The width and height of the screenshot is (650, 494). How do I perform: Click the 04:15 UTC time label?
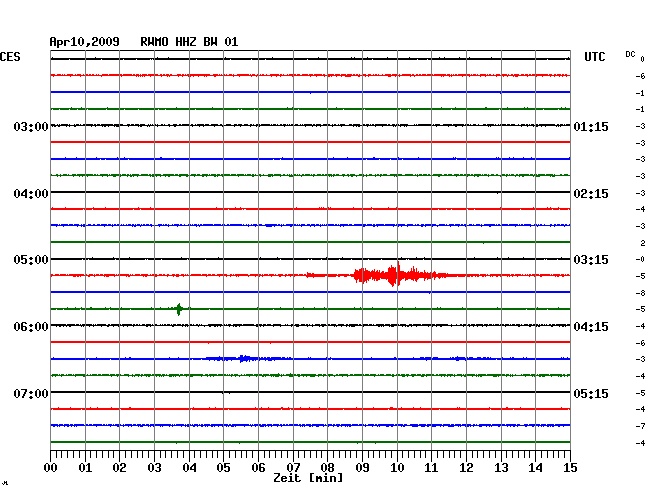(x=591, y=327)
